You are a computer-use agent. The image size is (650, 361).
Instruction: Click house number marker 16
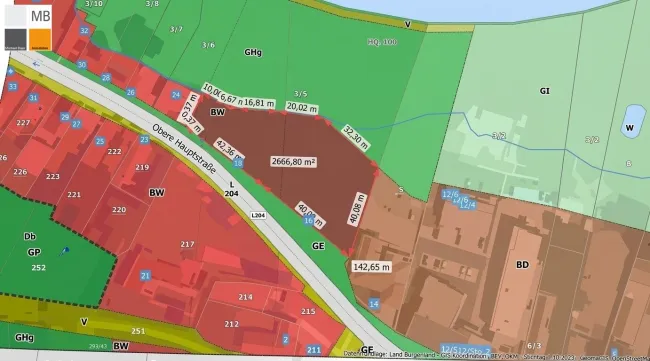click(x=308, y=220)
